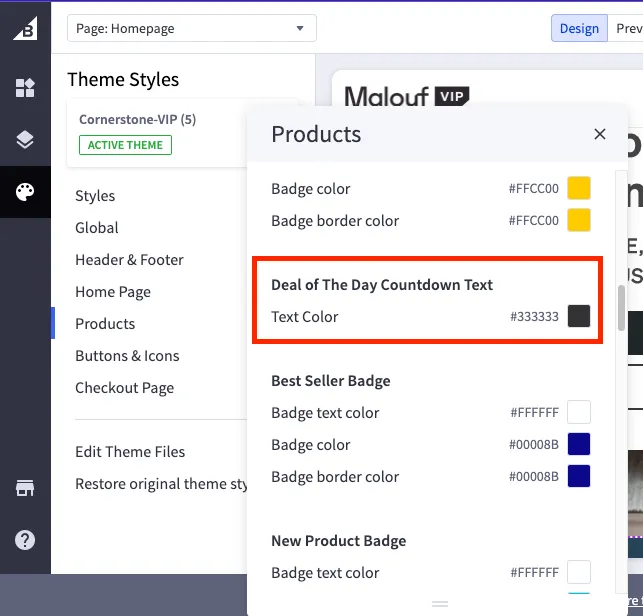The height and width of the screenshot is (616, 643).
Task: Open the help question mark icon
Action: point(25,540)
